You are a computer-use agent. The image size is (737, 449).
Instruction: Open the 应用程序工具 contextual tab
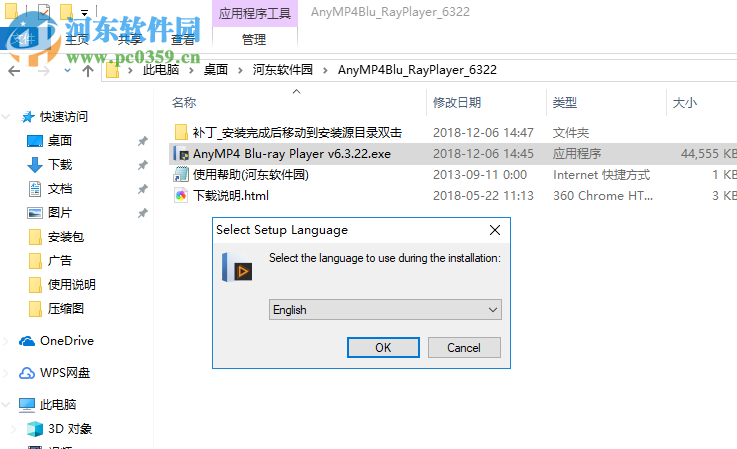[x=254, y=13]
